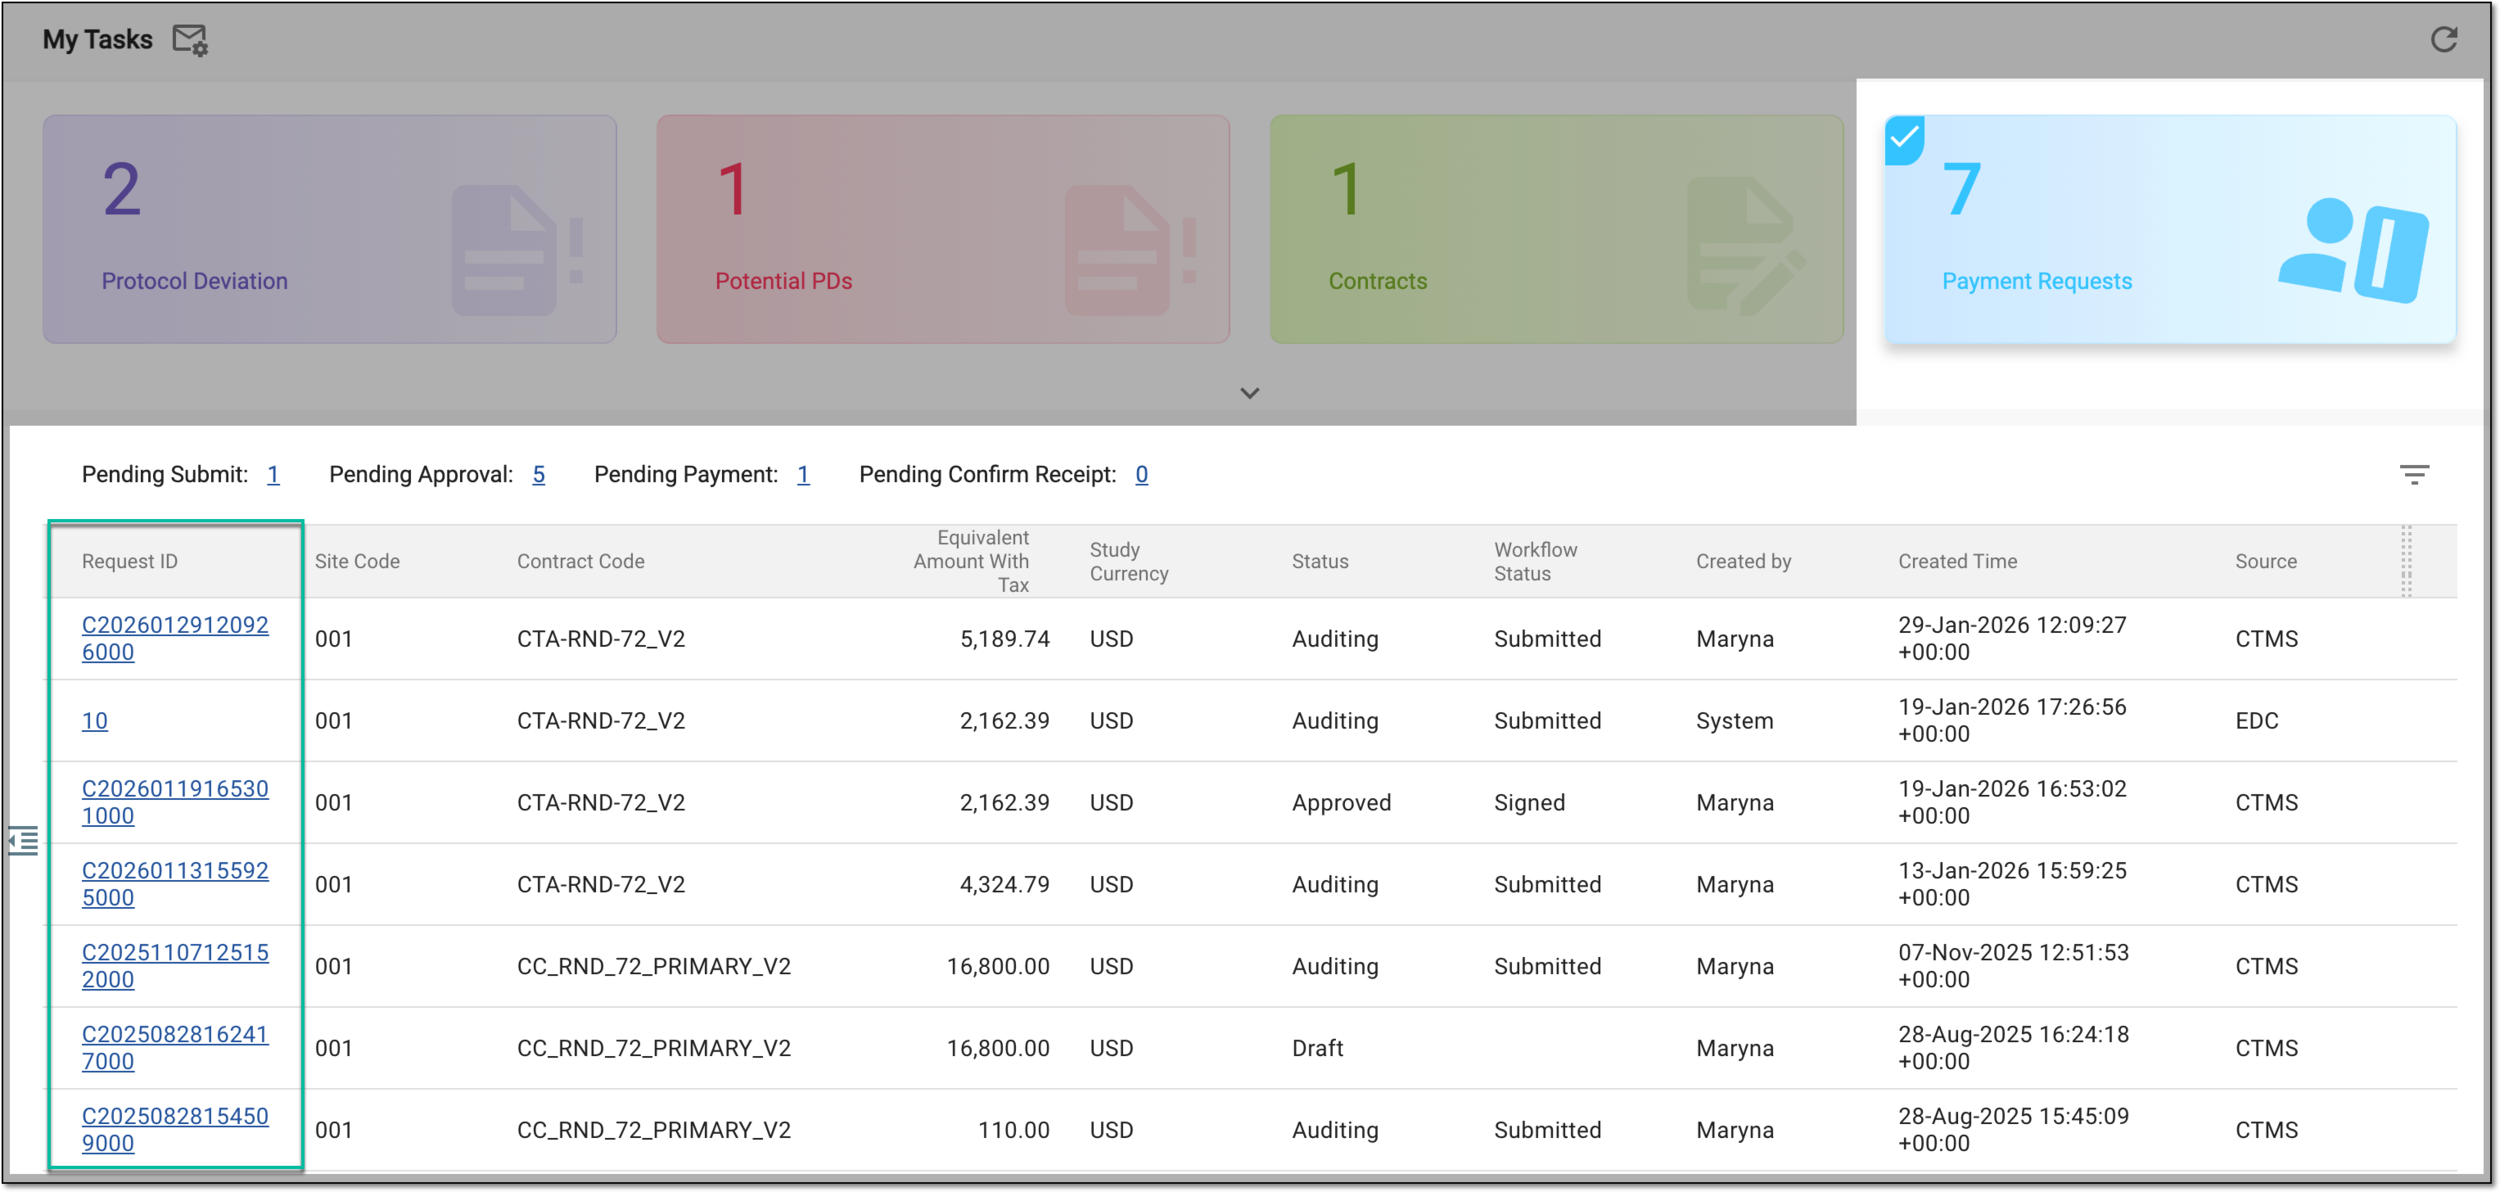This screenshot has width=2500, height=1192.
Task: Open the table filter icon
Action: 2414,475
